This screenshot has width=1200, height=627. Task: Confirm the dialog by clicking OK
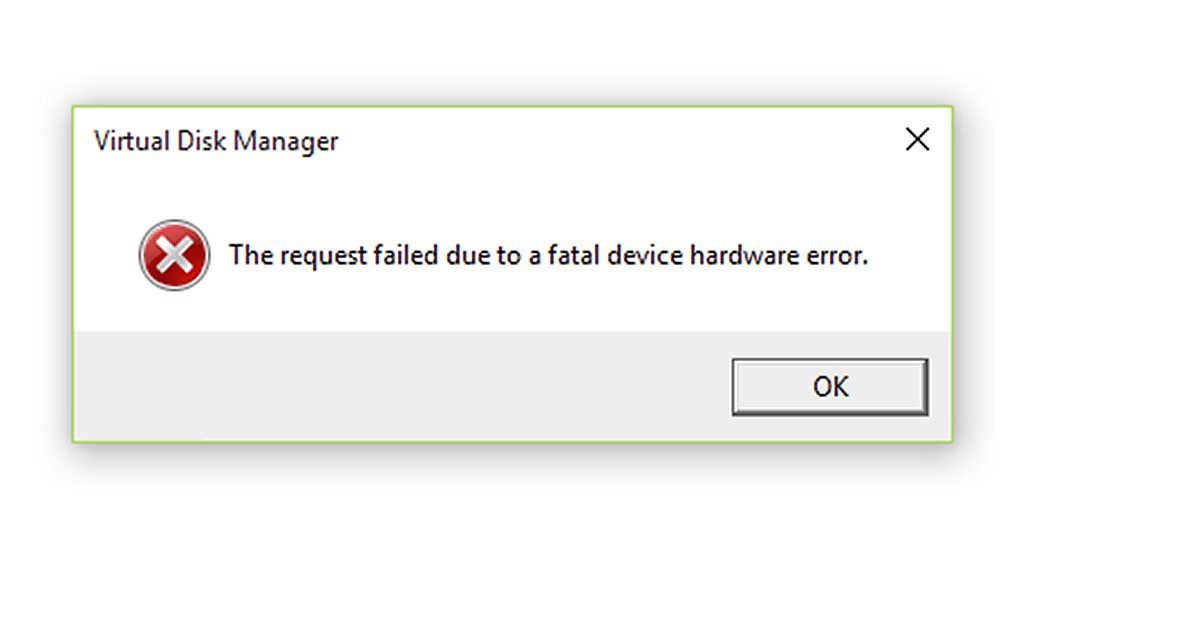pyautogui.click(x=828, y=386)
